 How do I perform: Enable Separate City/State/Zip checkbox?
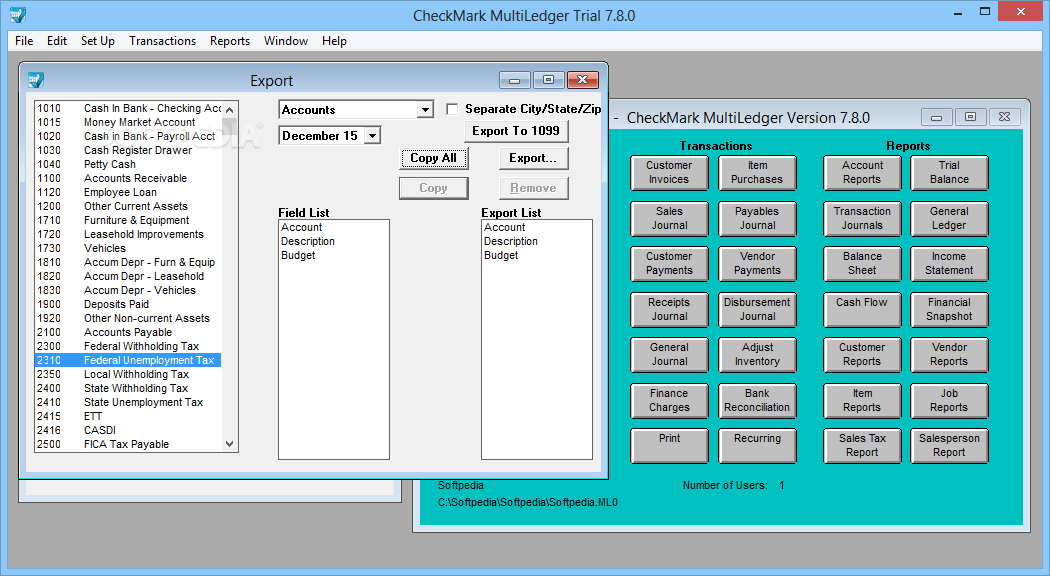point(452,109)
